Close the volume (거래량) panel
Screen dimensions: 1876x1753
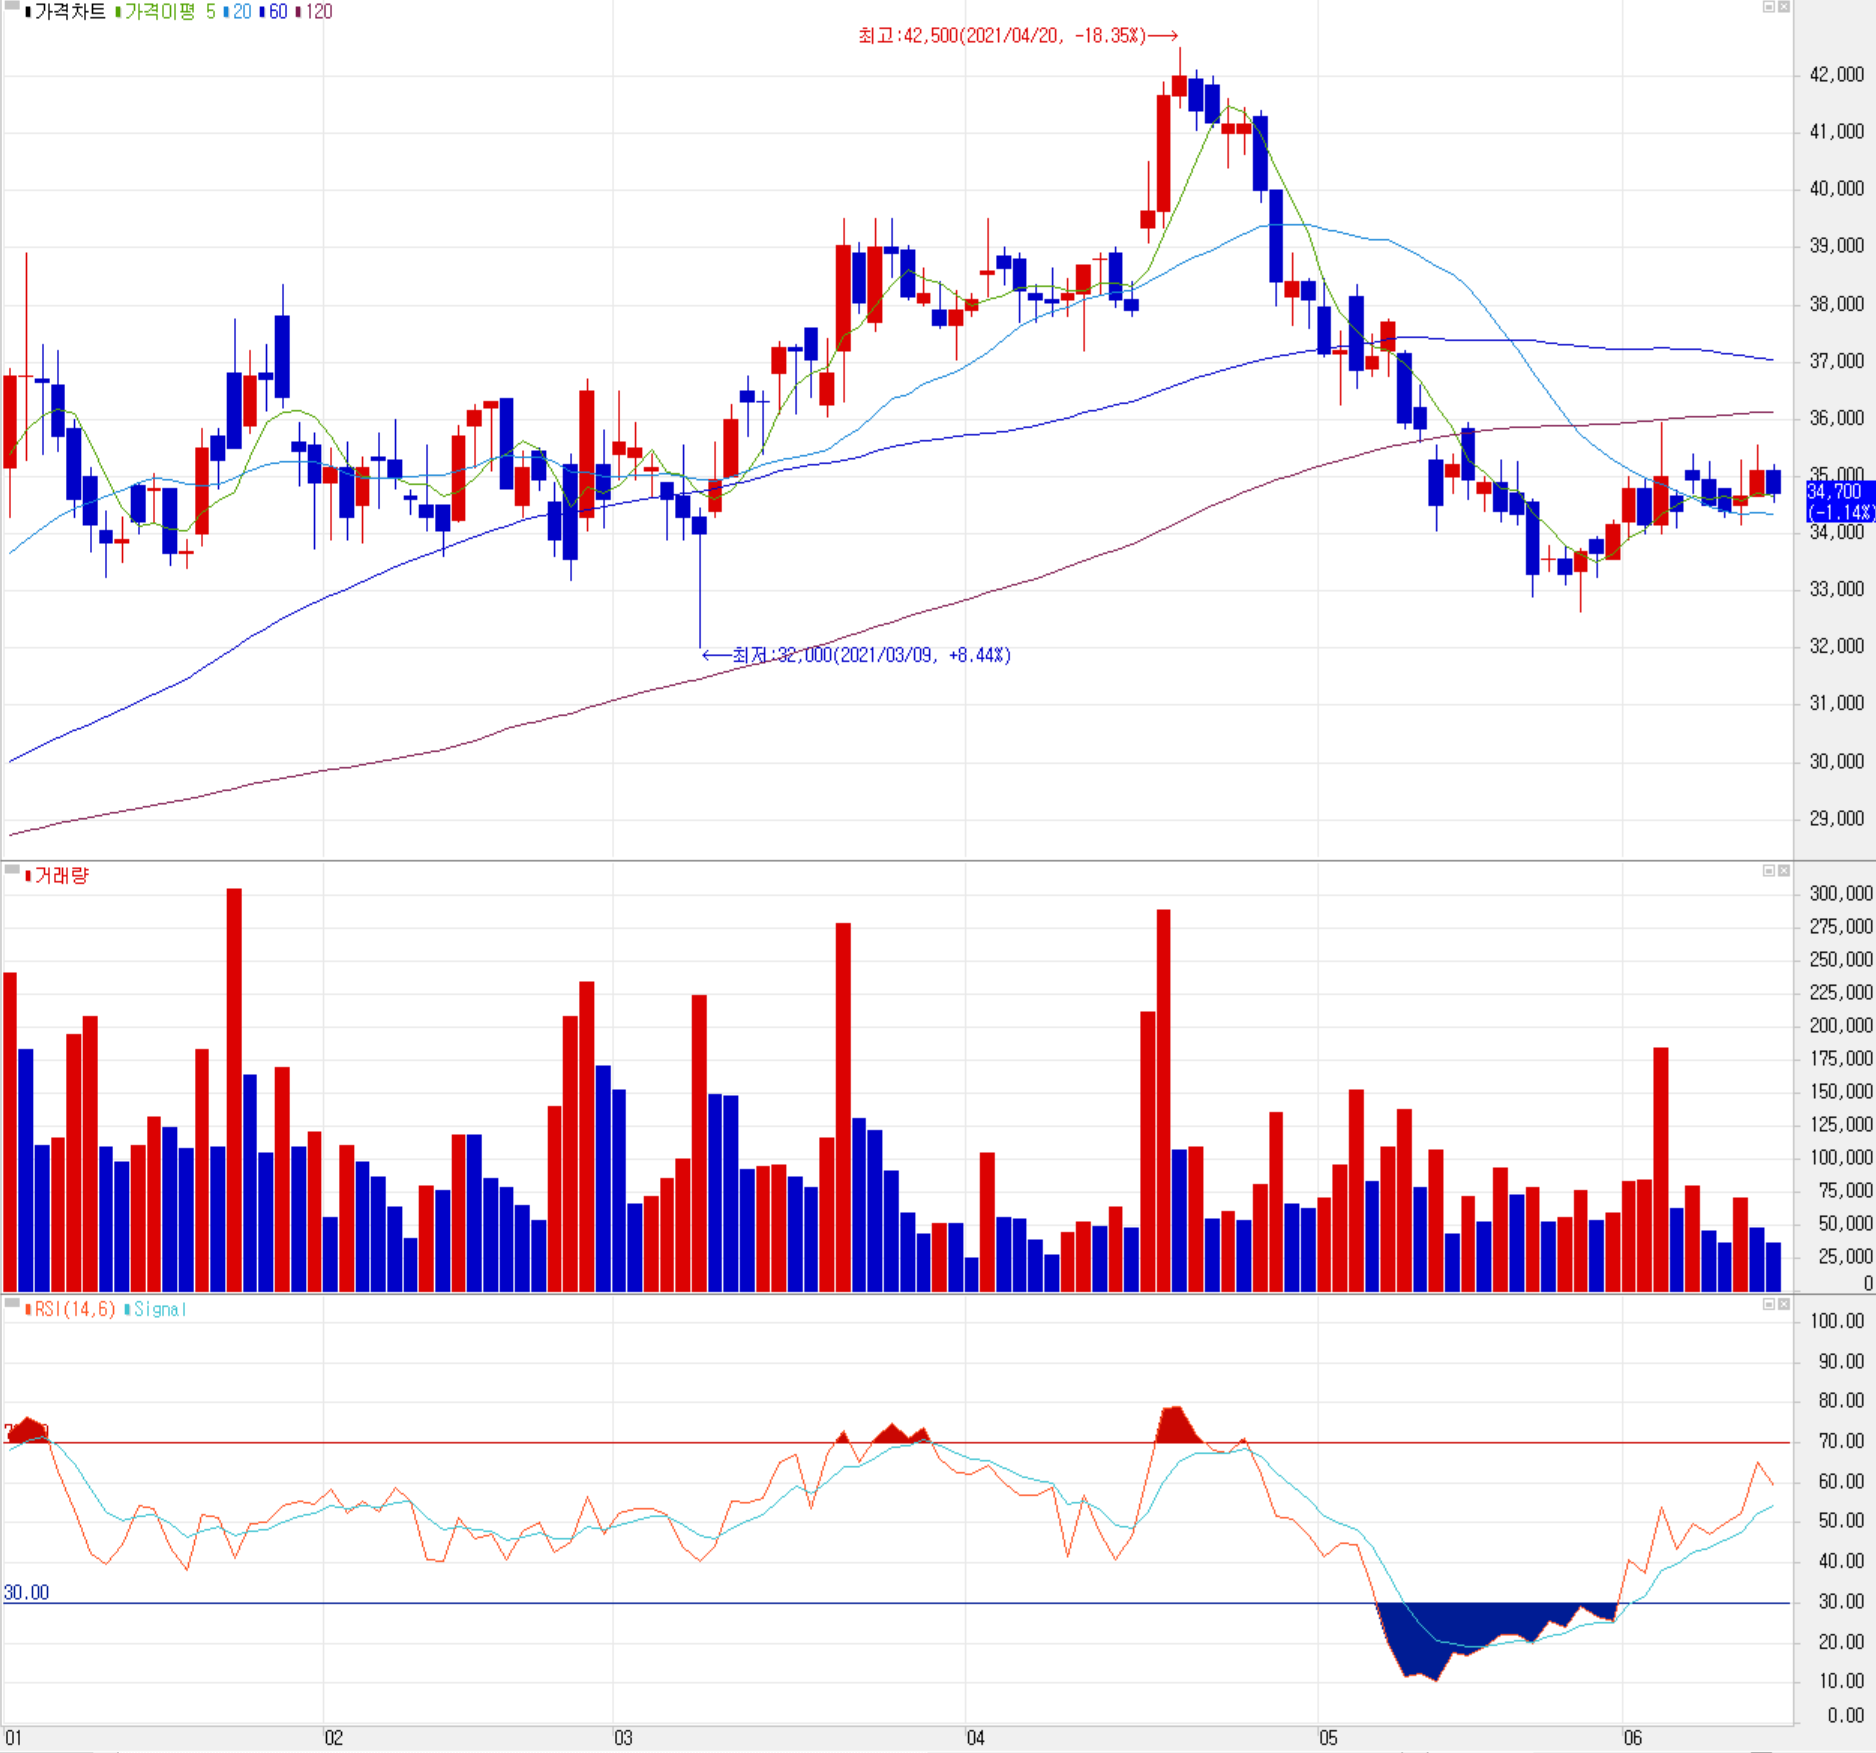pos(1783,871)
